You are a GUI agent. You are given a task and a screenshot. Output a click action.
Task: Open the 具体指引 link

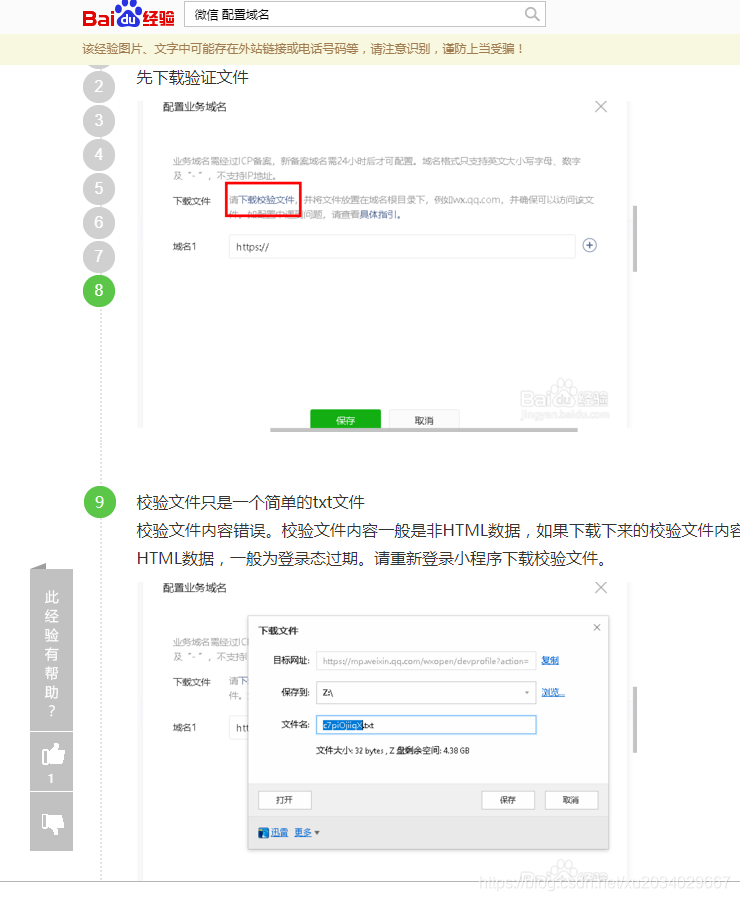(x=379, y=214)
